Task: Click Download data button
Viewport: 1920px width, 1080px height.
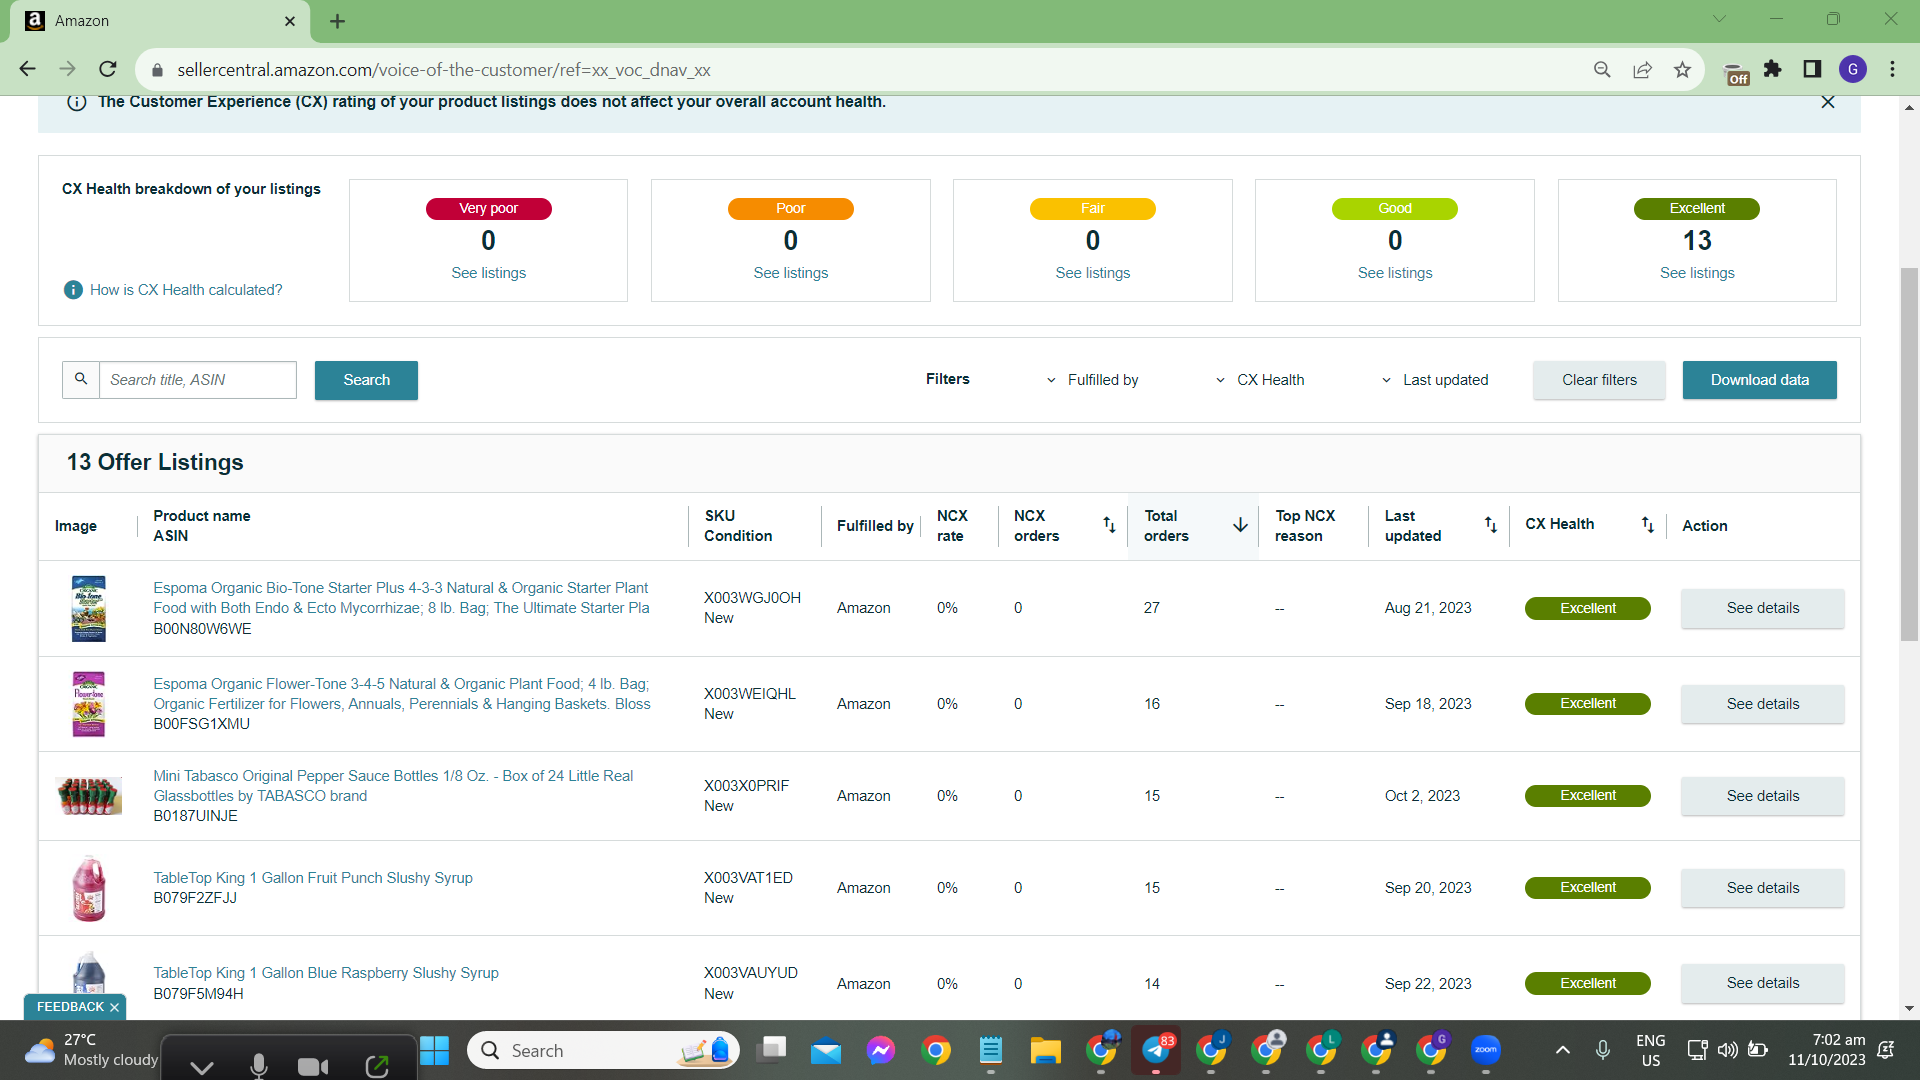Action: (1759, 380)
